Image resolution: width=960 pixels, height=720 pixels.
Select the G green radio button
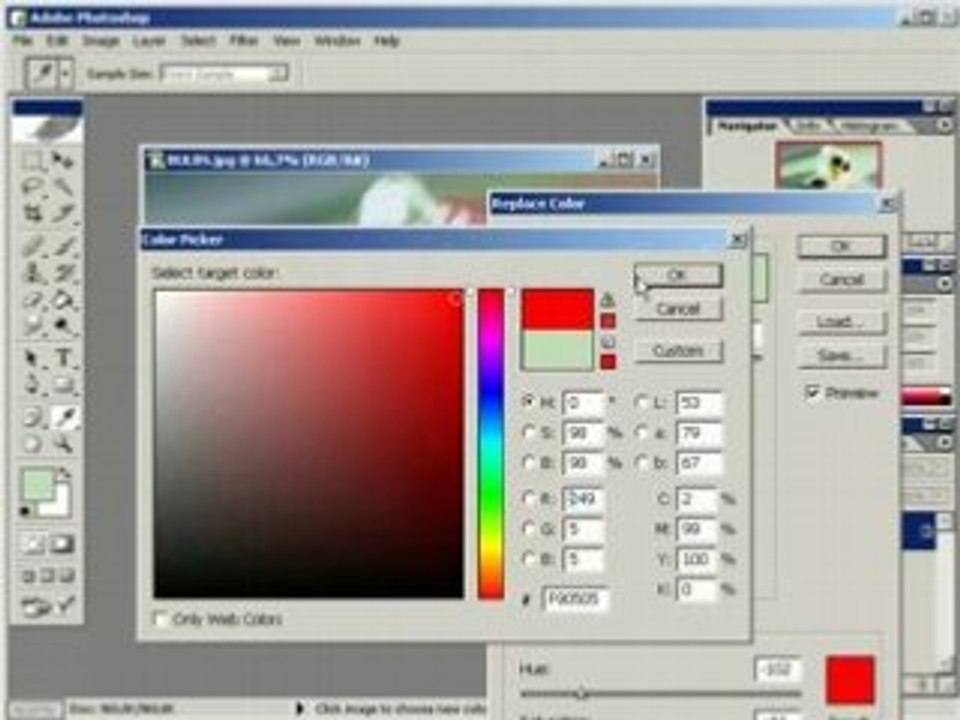click(528, 528)
